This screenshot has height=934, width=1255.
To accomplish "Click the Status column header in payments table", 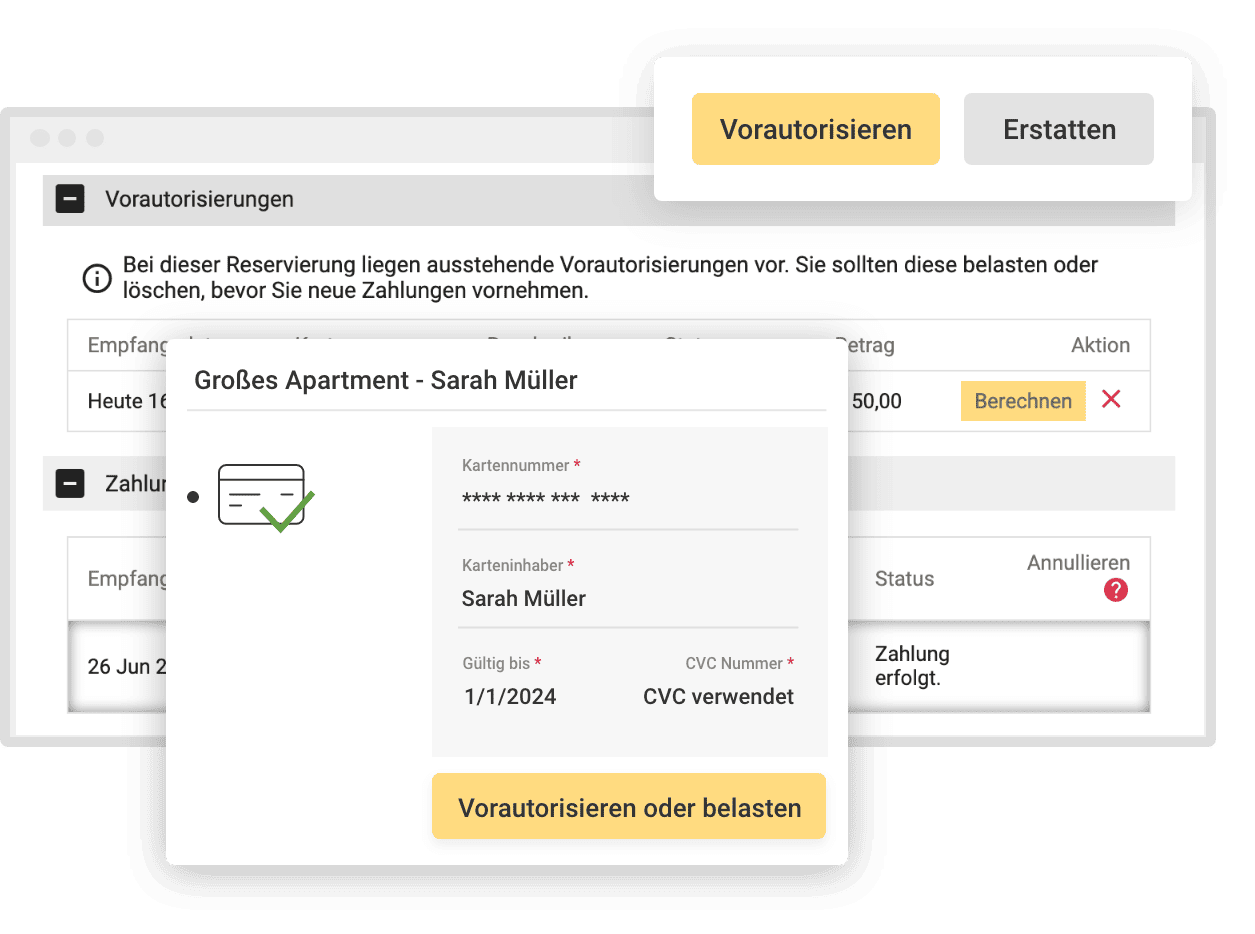I will tap(904, 578).
